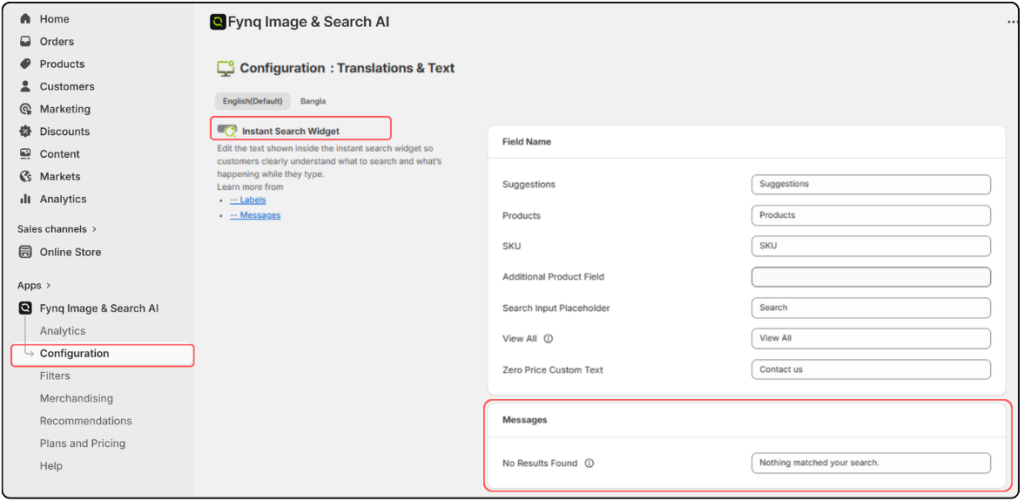Follow the Labels link
Image resolution: width=1024 pixels, height=501 pixels.
click(x=248, y=200)
